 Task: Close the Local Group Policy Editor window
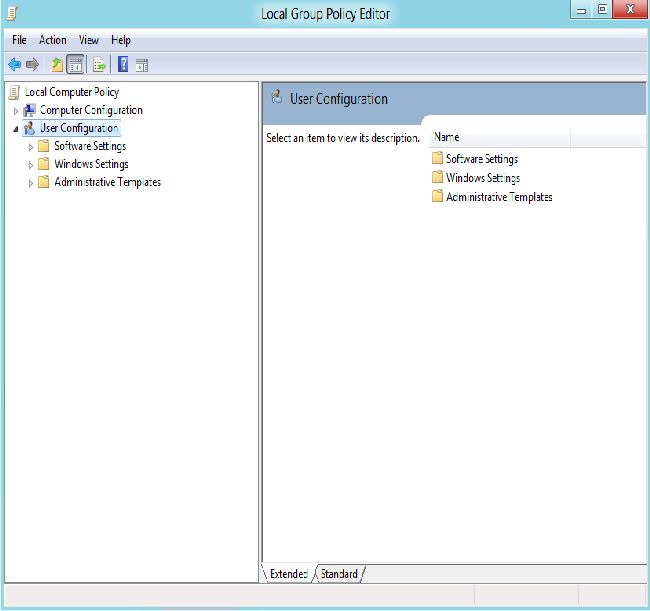click(630, 9)
